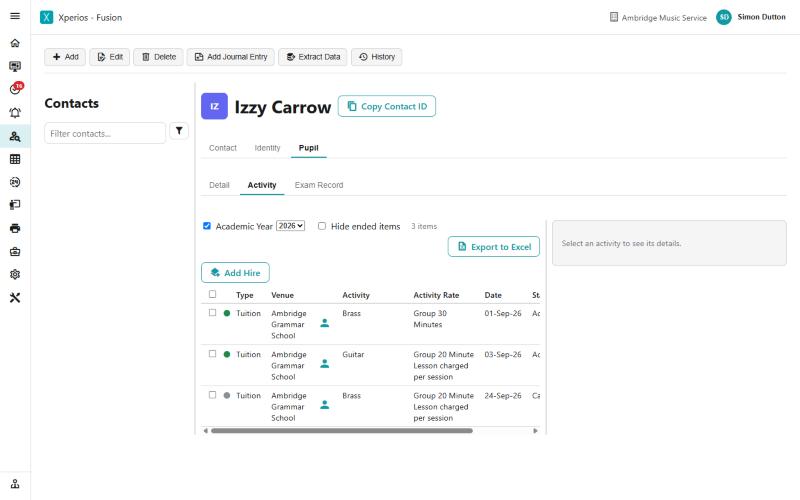The image size is (800, 500).
Task: Click person icon in Guitar row
Action: pos(324,364)
